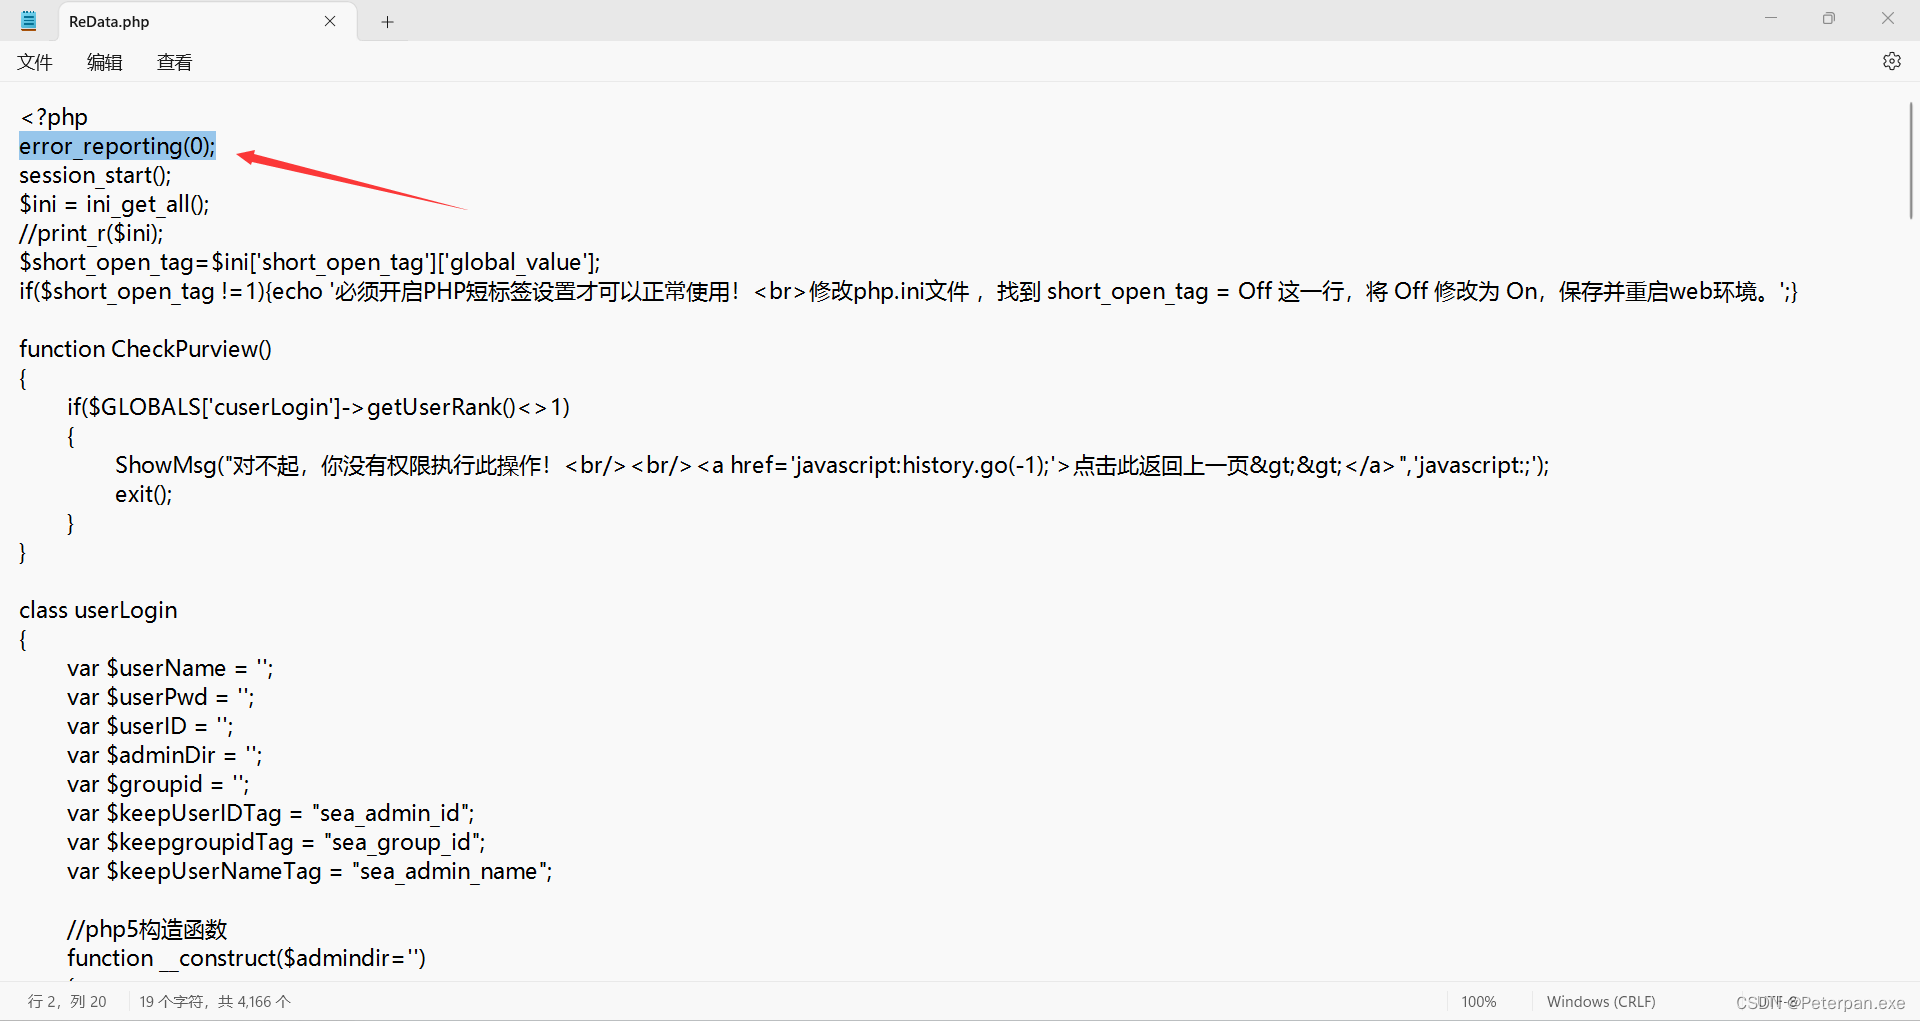Select the ReData.php tab
Image resolution: width=1920 pixels, height=1021 pixels.
tap(207, 22)
